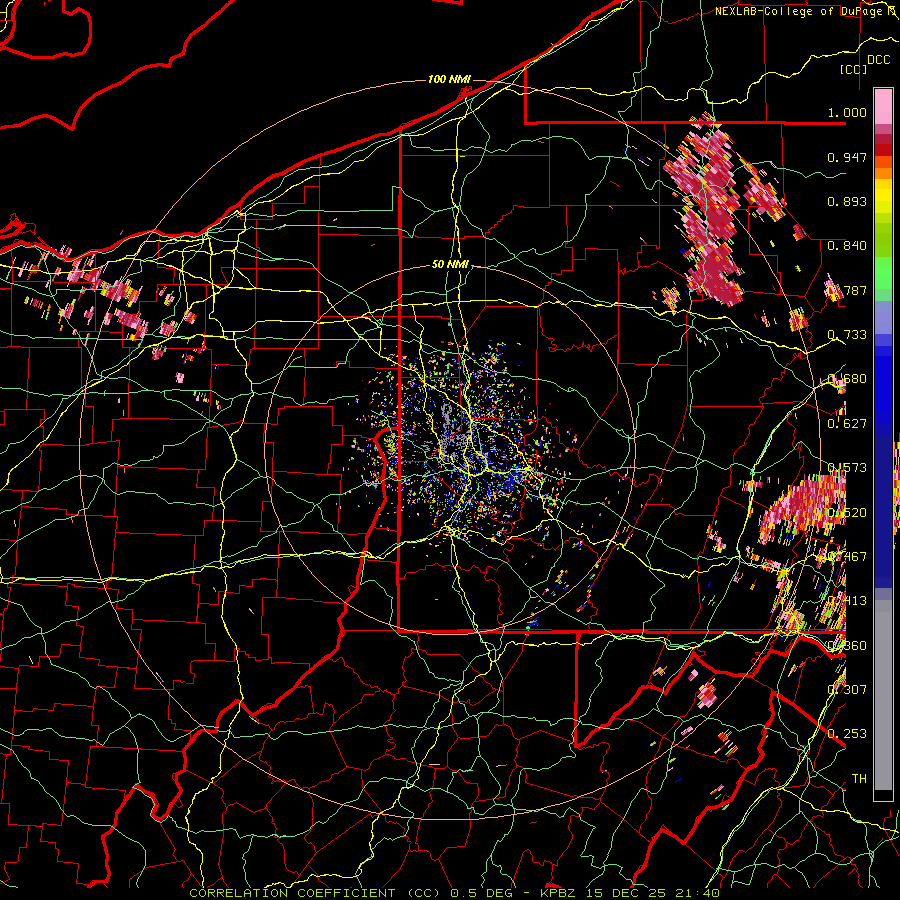
Task: Click the KPBZ radar site identifier
Action: click(557, 893)
